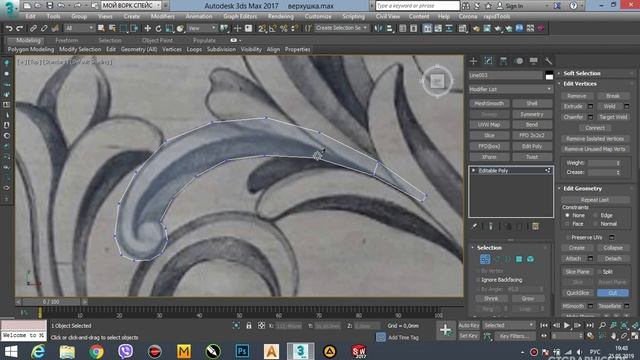Open the Corona menu

click(468, 17)
